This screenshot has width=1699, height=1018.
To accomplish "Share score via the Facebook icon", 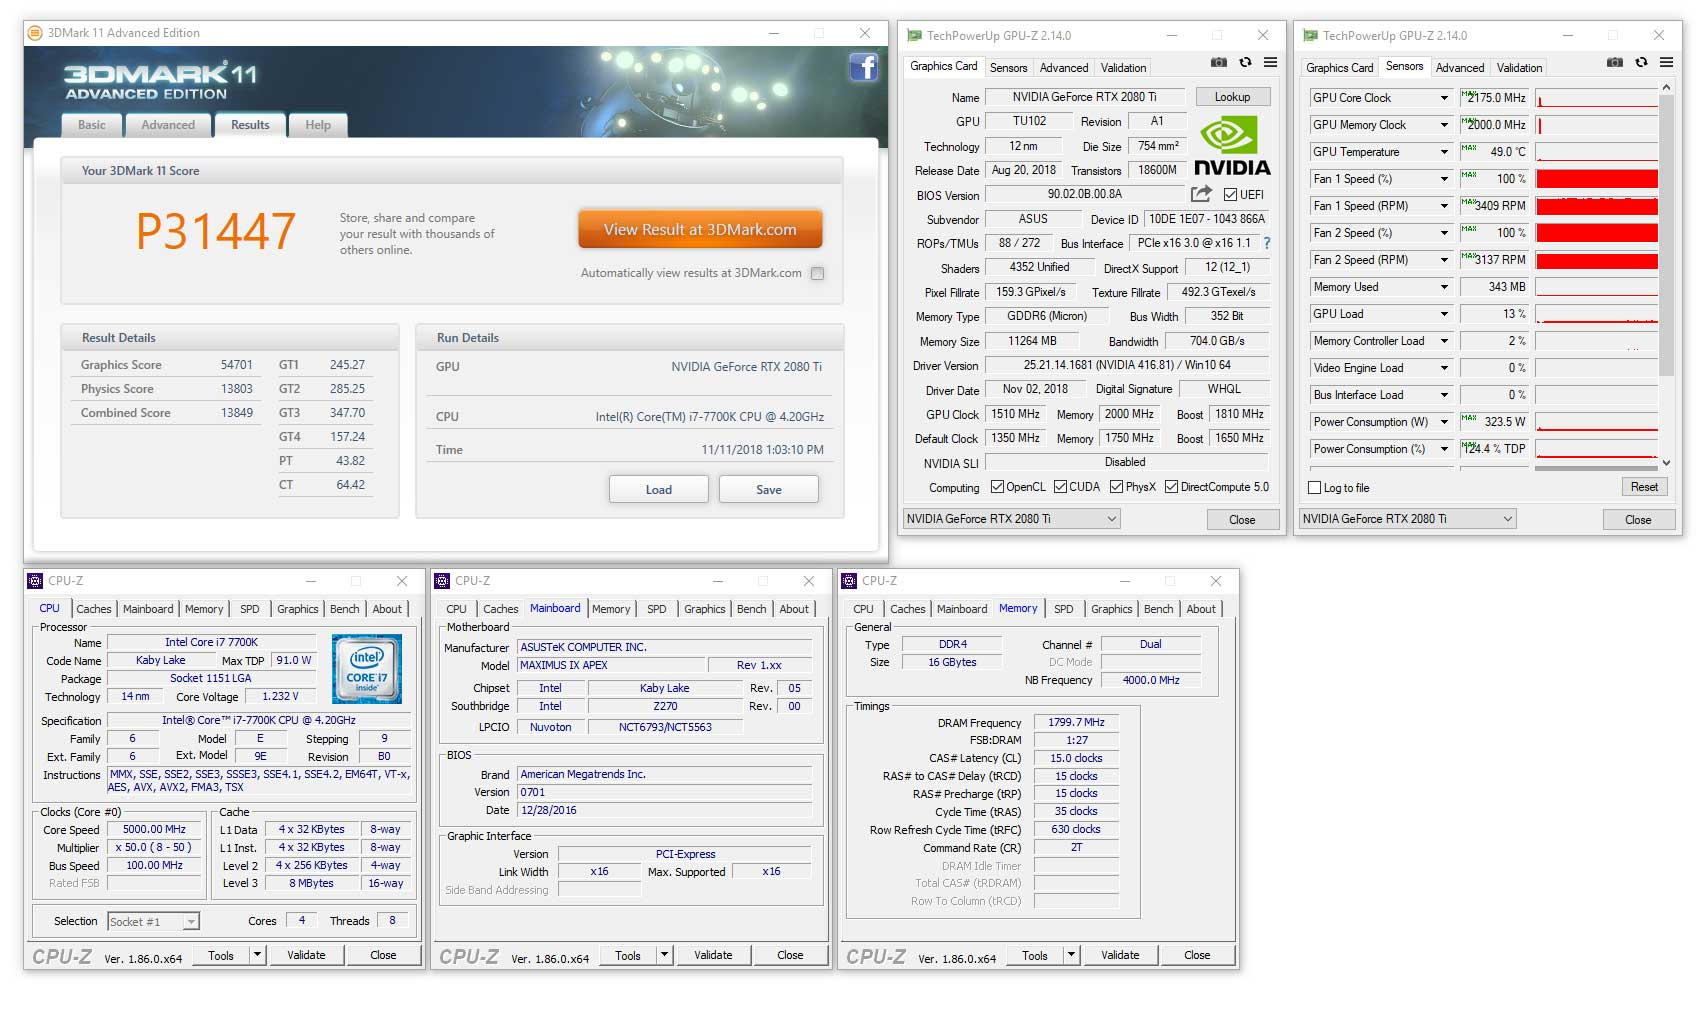I will coord(862,68).
